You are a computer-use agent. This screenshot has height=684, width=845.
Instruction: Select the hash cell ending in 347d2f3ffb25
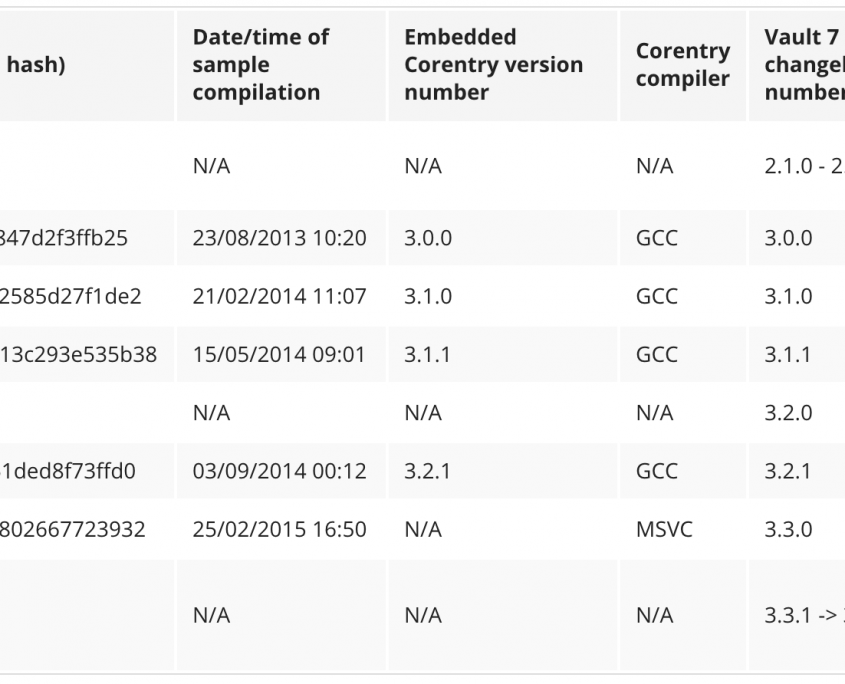pyautogui.click(x=63, y=238)
